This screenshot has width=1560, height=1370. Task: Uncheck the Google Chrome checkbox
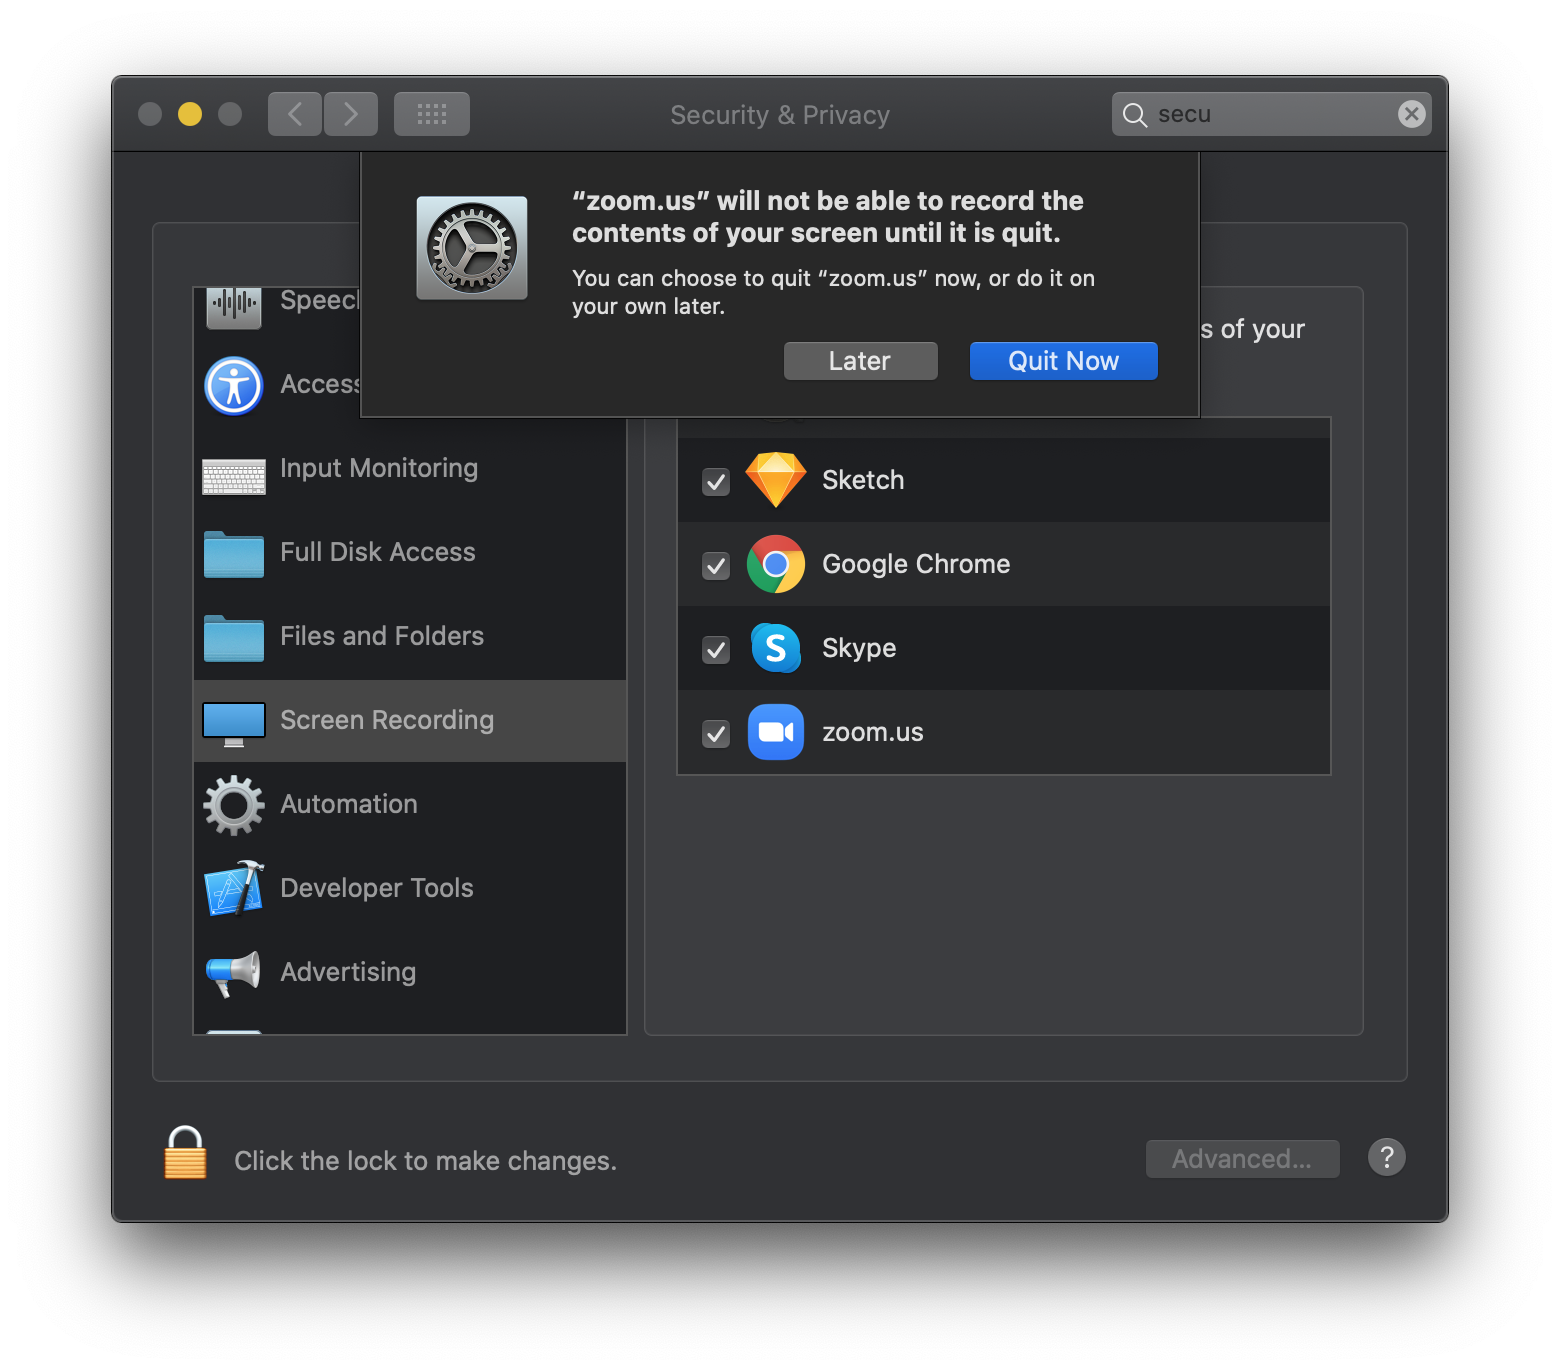click(716, 566)
